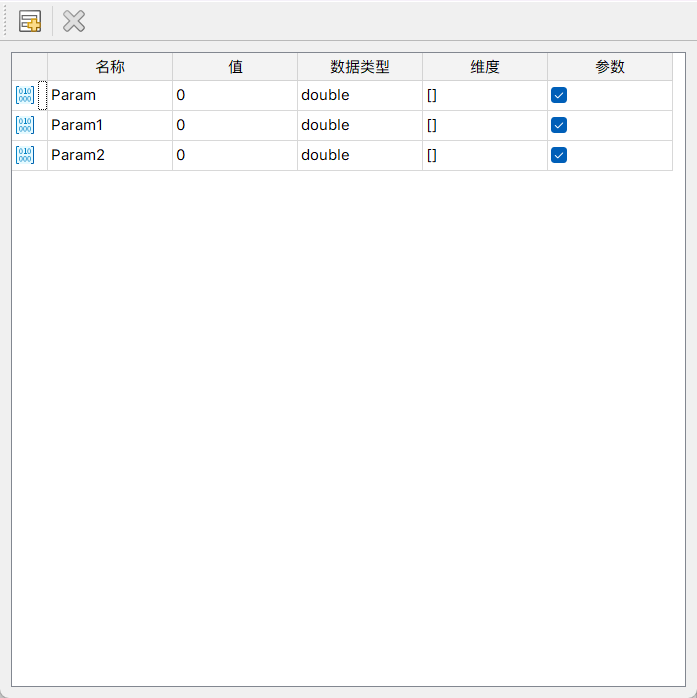Click the 参数 column header
This screenshot has width=697, height=698.
coord(610,67)
